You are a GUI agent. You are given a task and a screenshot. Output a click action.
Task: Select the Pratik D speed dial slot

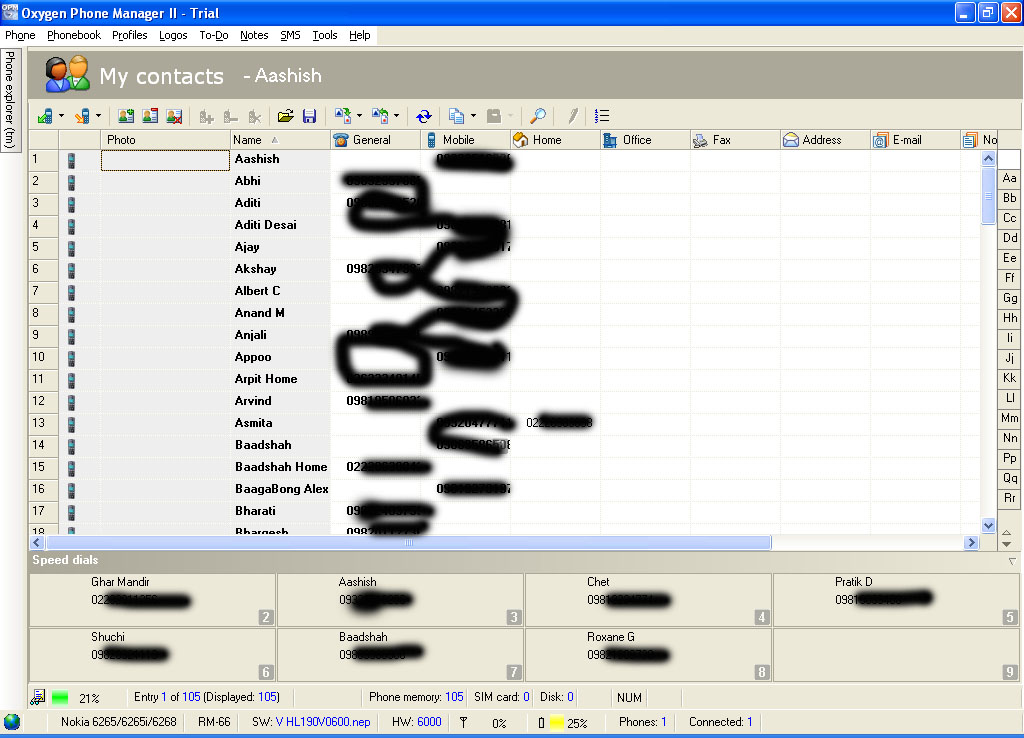pyautogui.click(x=896, y=600)
